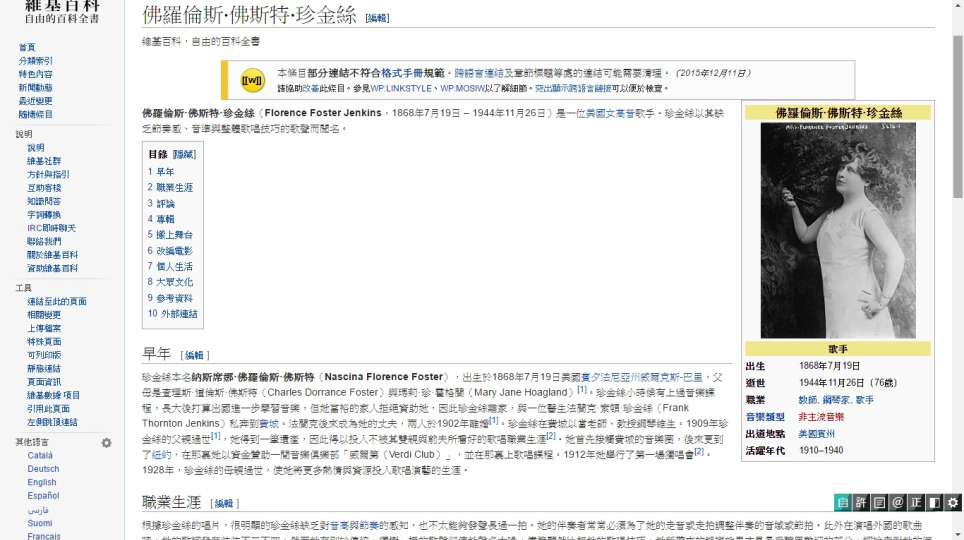964x540 pixels.
Task: Toggle the half-filled square contrast icon
Action: (934, 502)
